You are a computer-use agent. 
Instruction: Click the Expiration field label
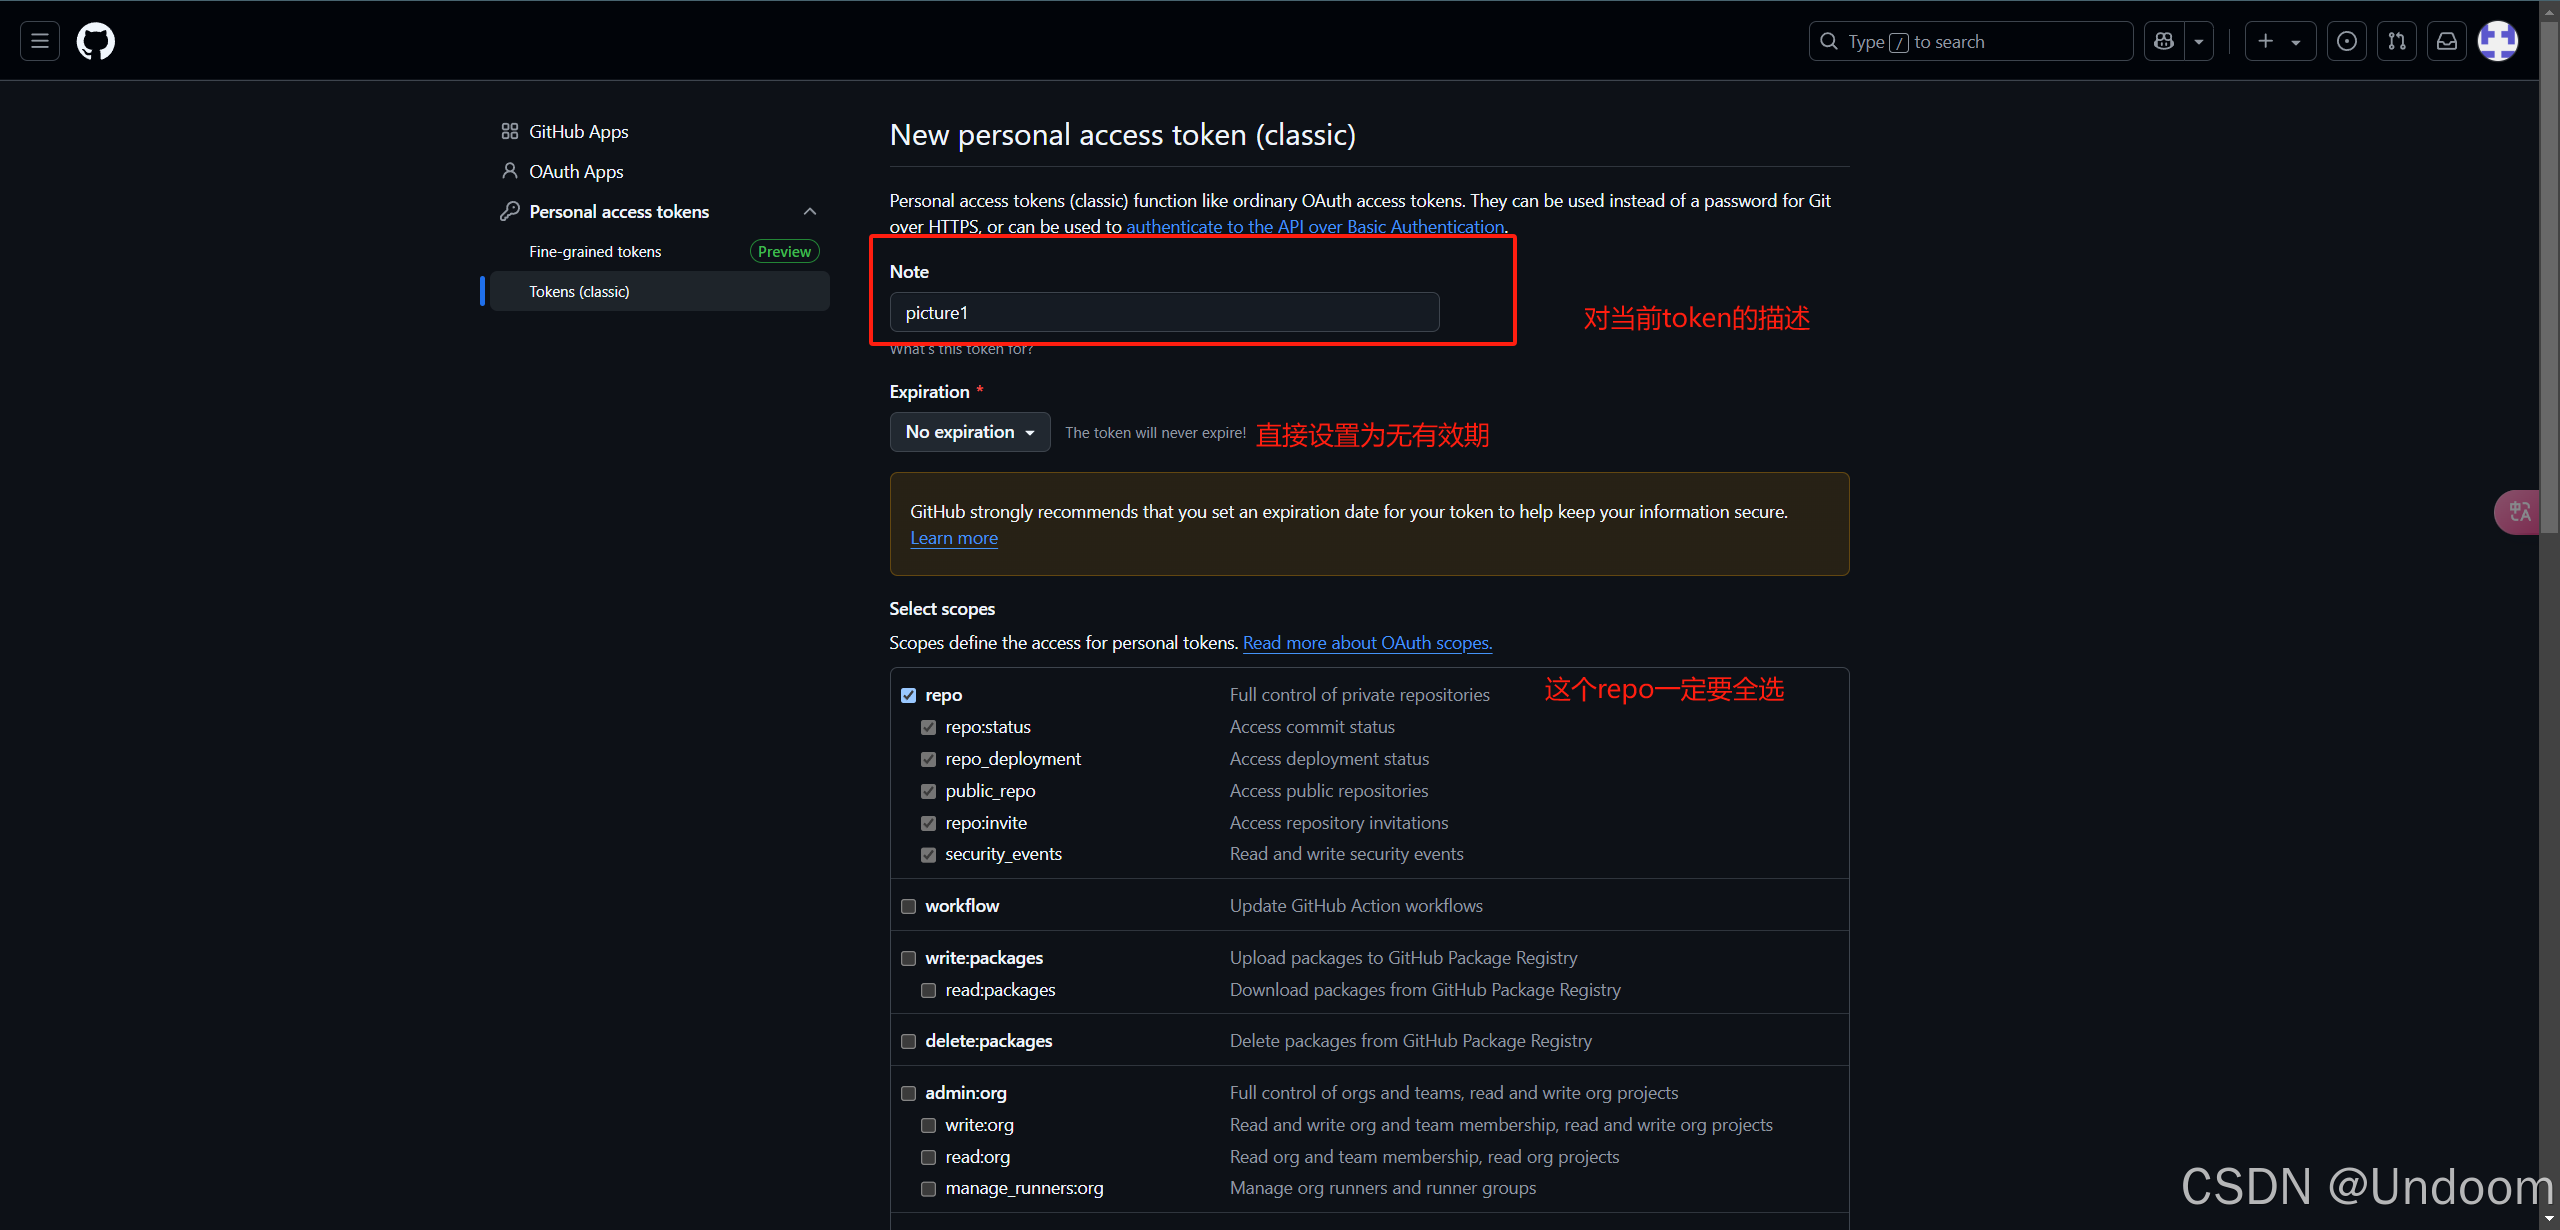(929, 391)
